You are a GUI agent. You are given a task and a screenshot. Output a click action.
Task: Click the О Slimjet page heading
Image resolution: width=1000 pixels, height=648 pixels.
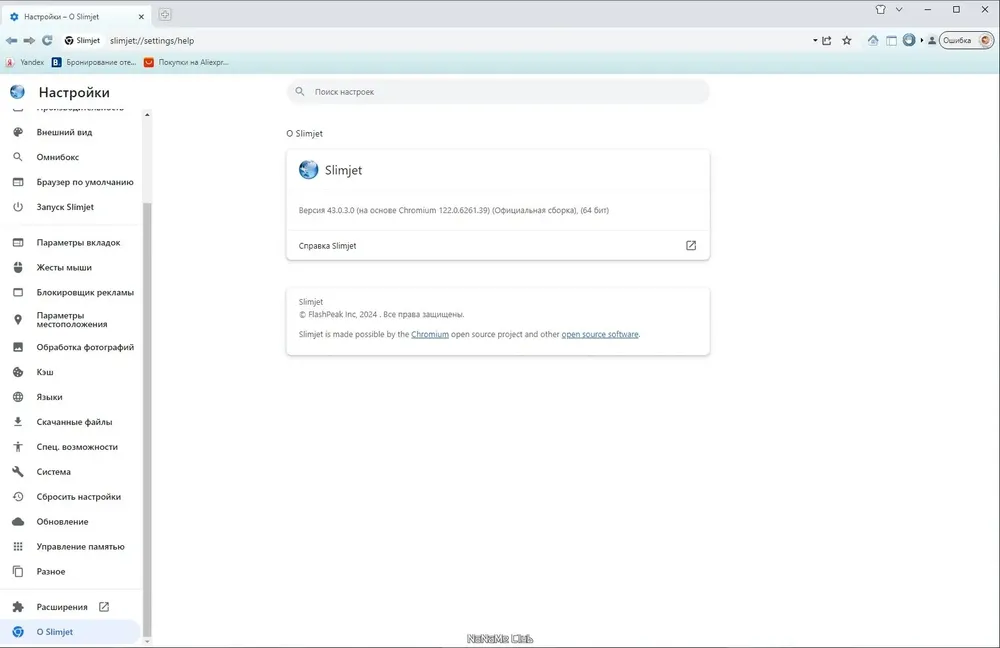305,133
